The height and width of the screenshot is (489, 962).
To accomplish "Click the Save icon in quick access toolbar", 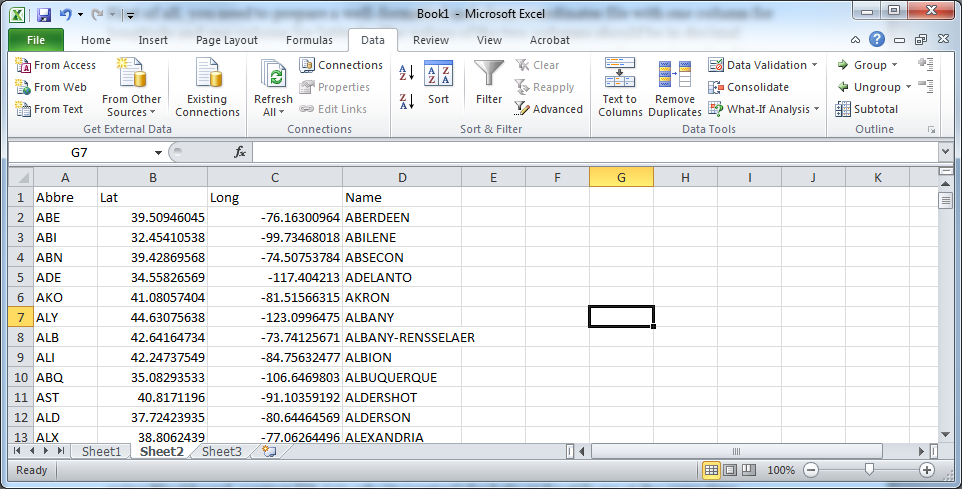I will [44, 16].
